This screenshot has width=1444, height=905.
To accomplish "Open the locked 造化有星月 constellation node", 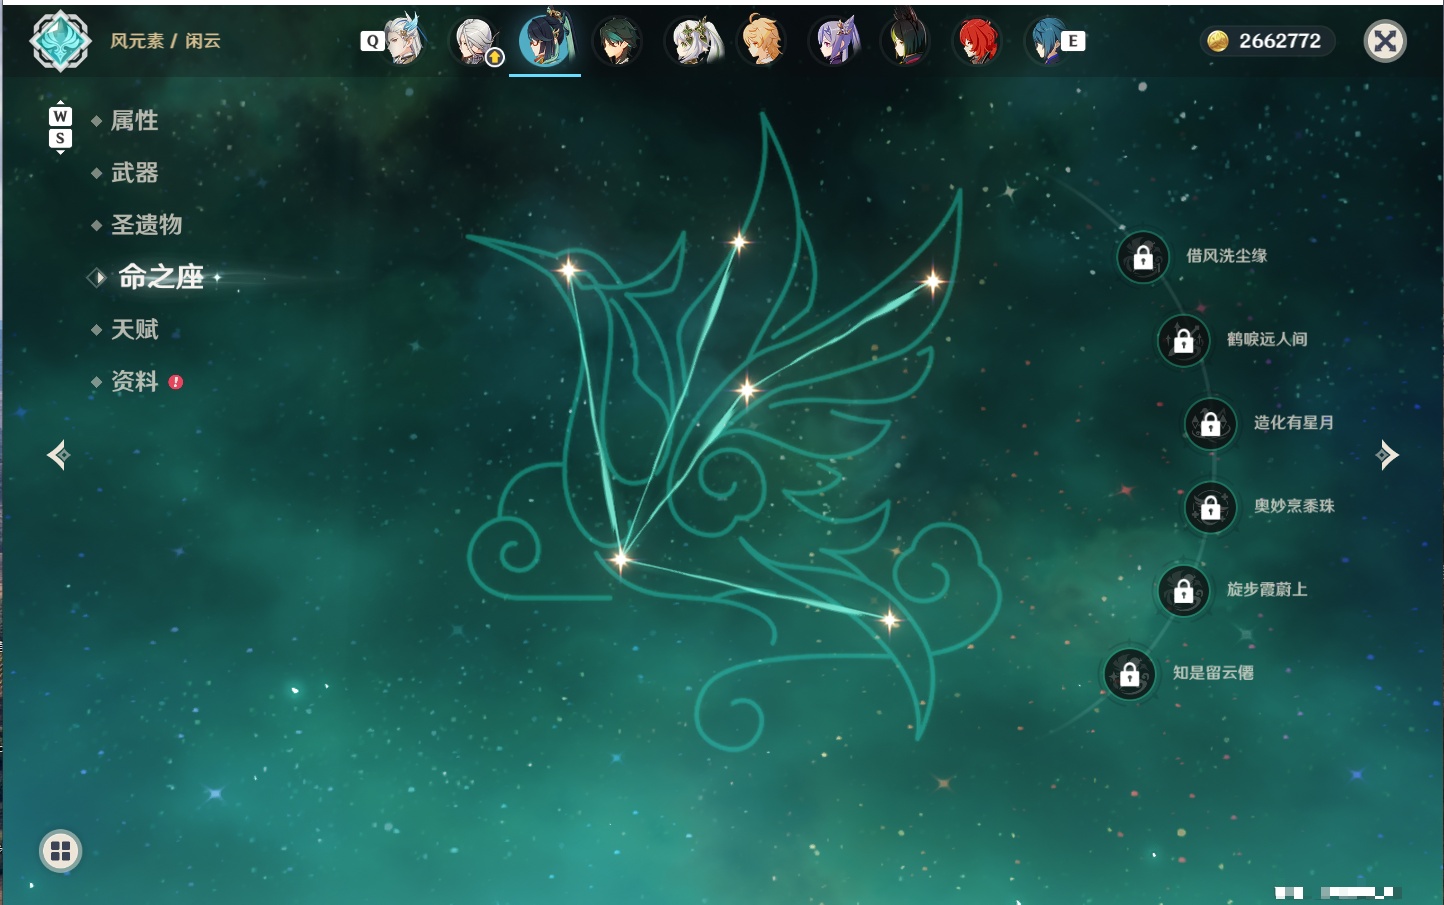I will pyautogui.click(x=1211, y=423).
